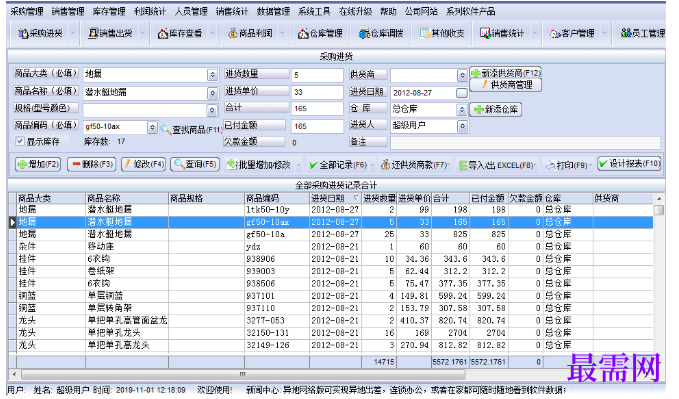Expand the 商品编码 dropdown
Image resolution: width=679 pixels, height=399 pixels.
click(152, 127)
